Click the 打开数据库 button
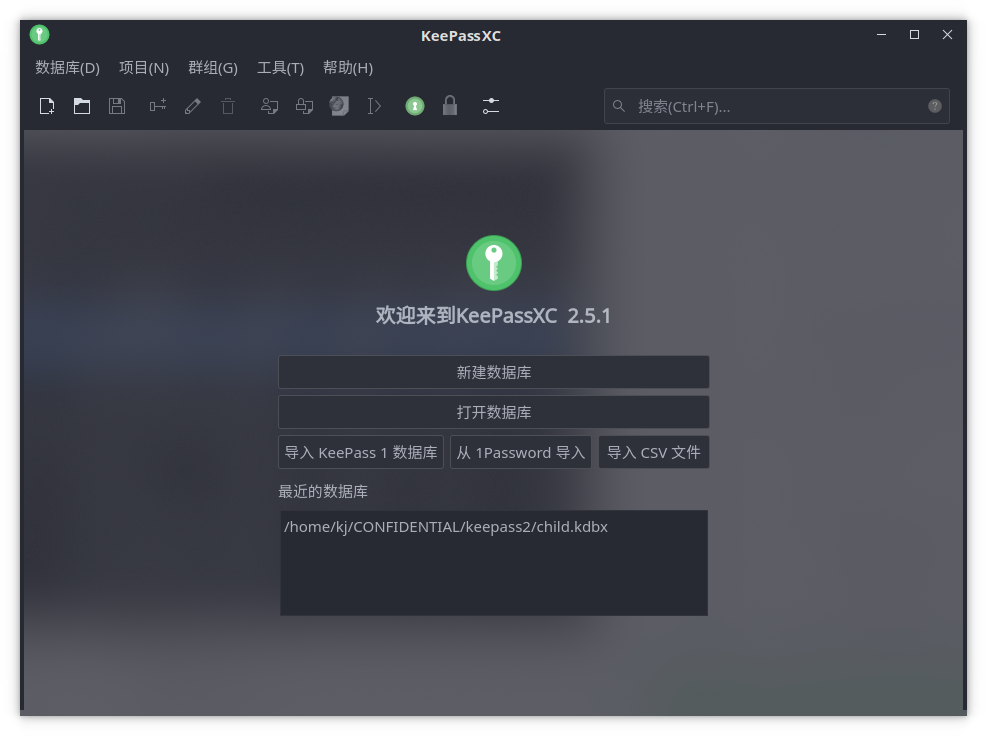987x736 pixels. point(494,412)
